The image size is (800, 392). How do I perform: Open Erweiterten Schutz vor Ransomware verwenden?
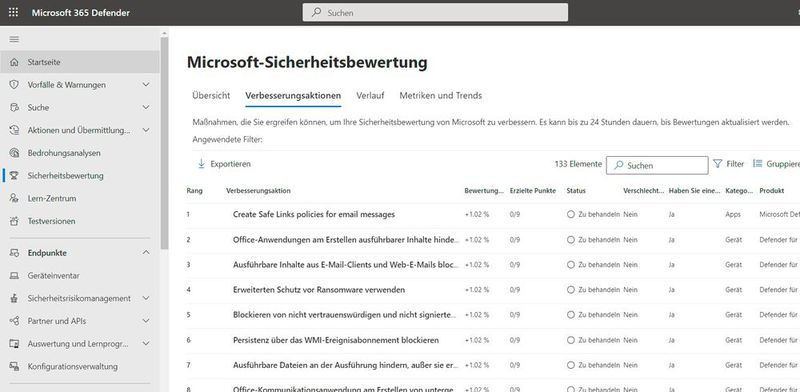(319, 289)
